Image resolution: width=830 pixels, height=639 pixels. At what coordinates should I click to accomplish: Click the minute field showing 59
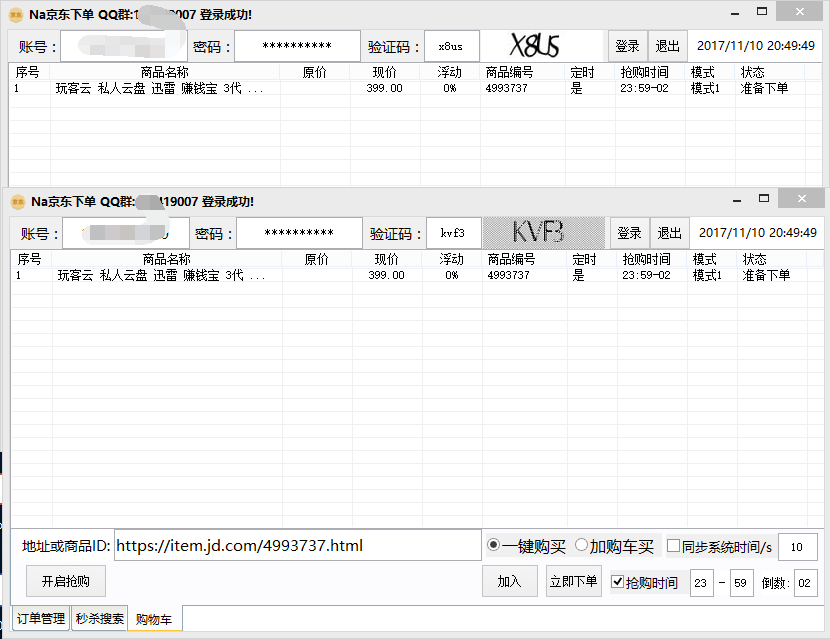tap(741, 583)
